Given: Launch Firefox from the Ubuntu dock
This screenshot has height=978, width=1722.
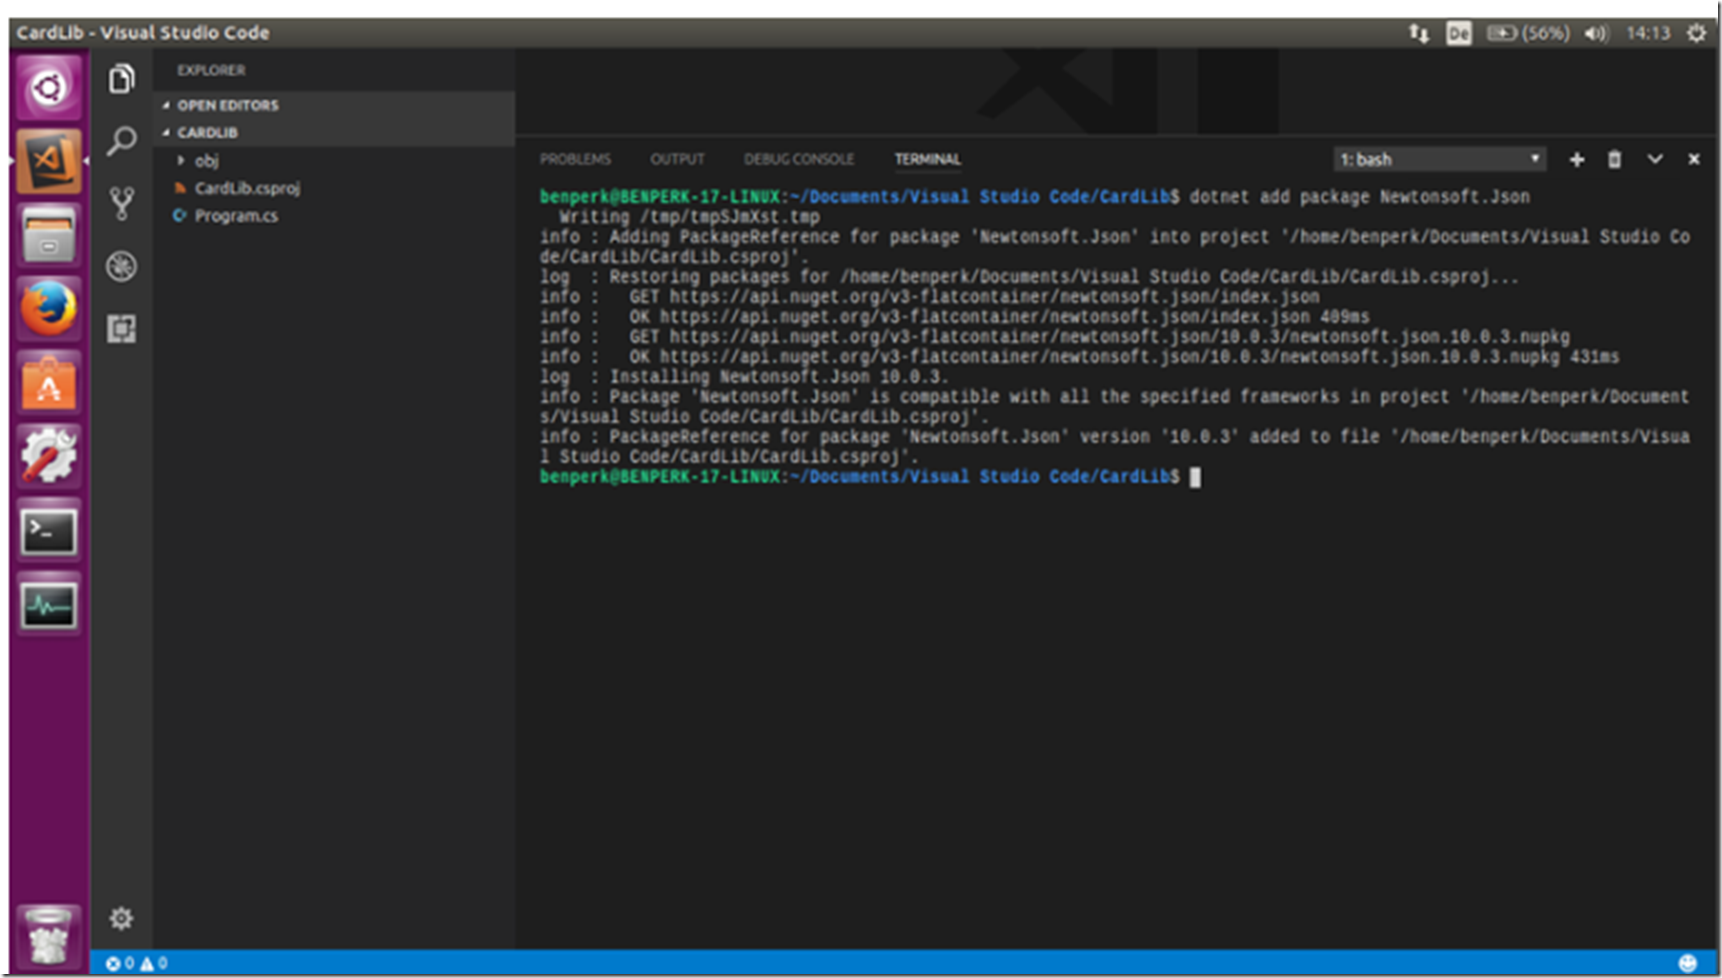Looking at the screenshot, I should [47, 309].
